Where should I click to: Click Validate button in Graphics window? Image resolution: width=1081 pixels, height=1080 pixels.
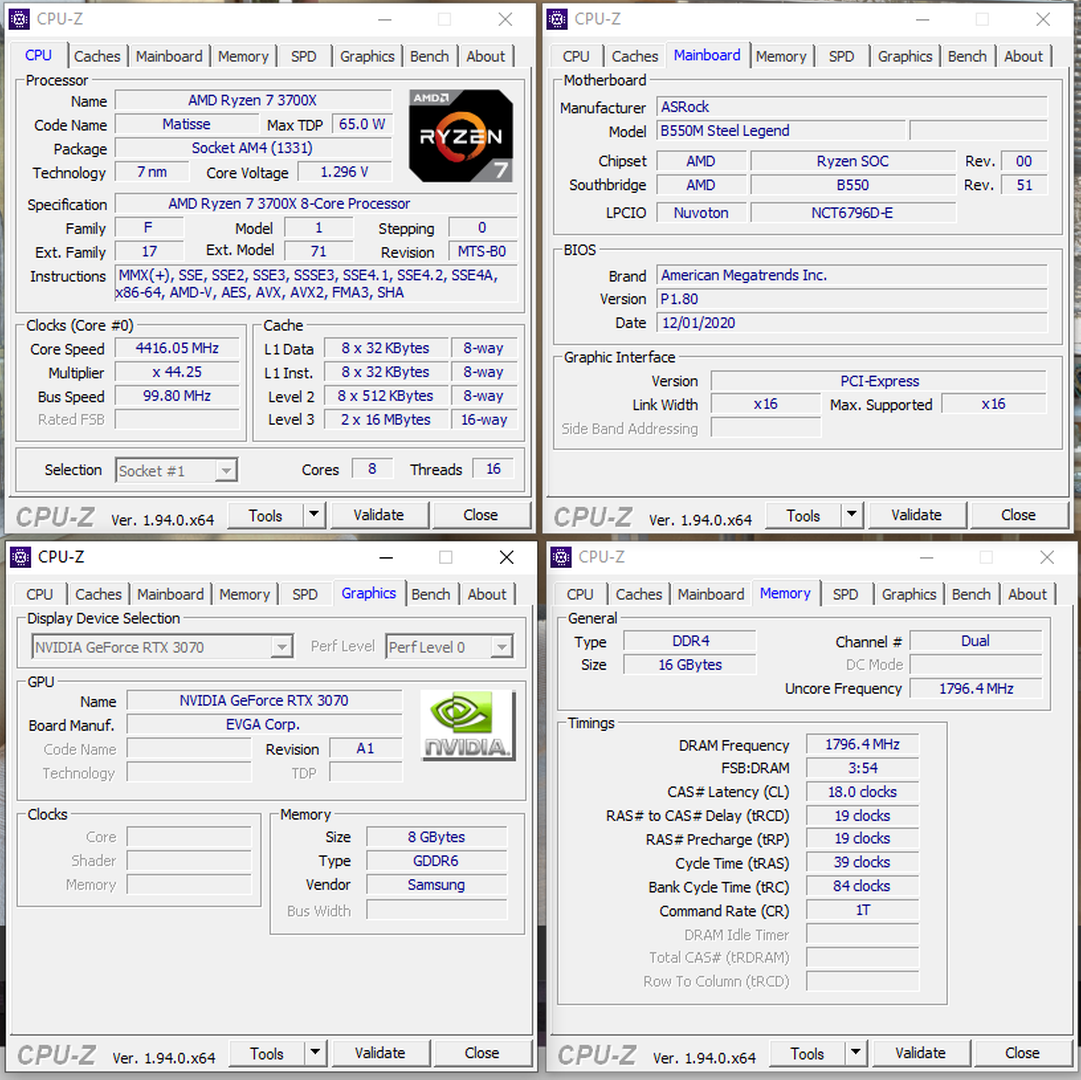pos(380,1053)
